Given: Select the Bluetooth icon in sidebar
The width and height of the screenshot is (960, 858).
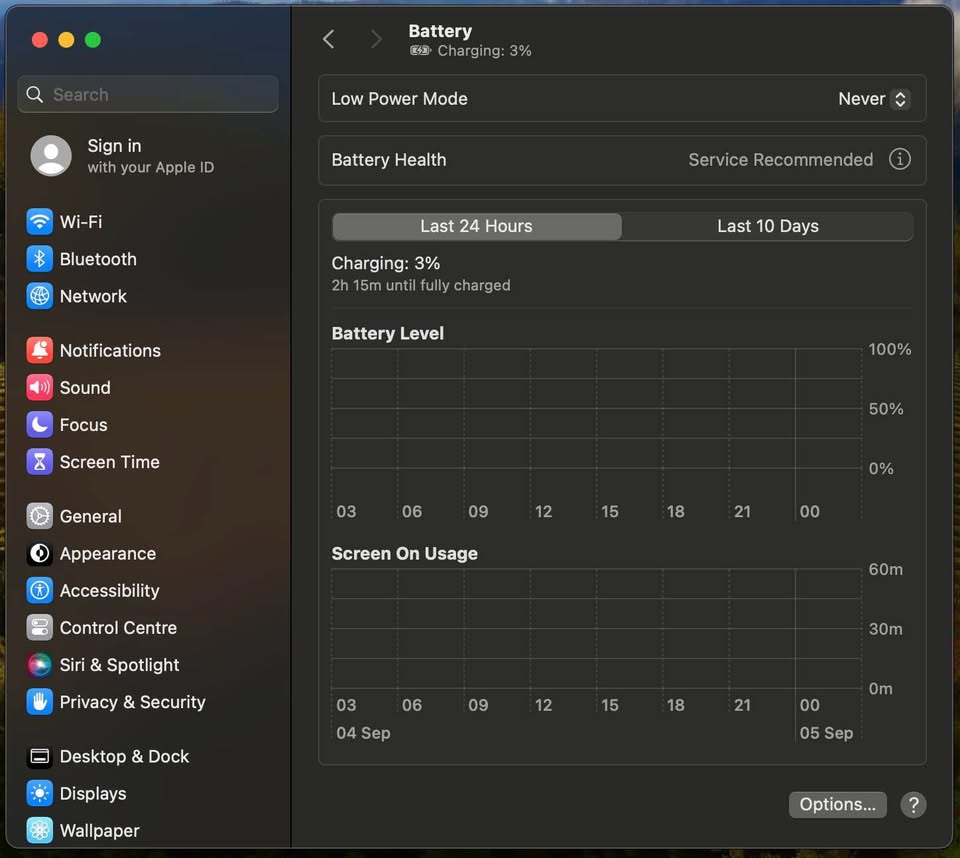Looking at the screenshot, I should [x=38, y=259].
